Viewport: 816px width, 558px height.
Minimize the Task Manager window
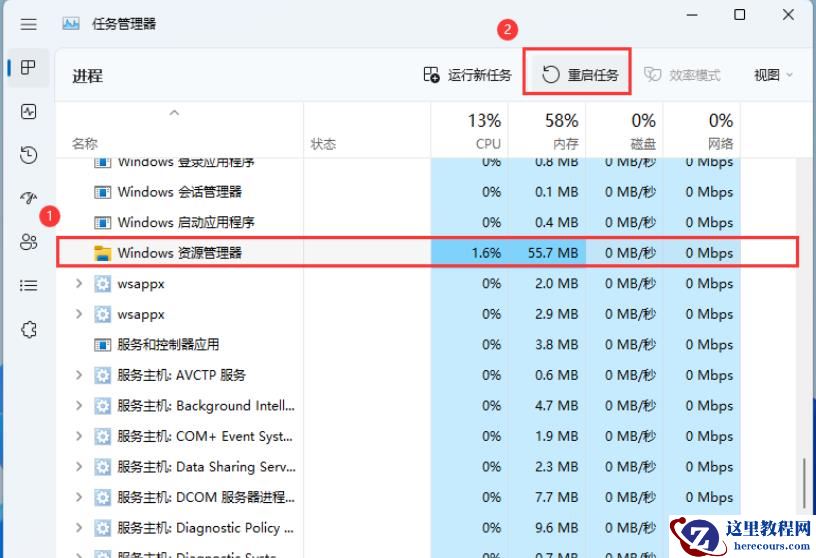[692, 15]
